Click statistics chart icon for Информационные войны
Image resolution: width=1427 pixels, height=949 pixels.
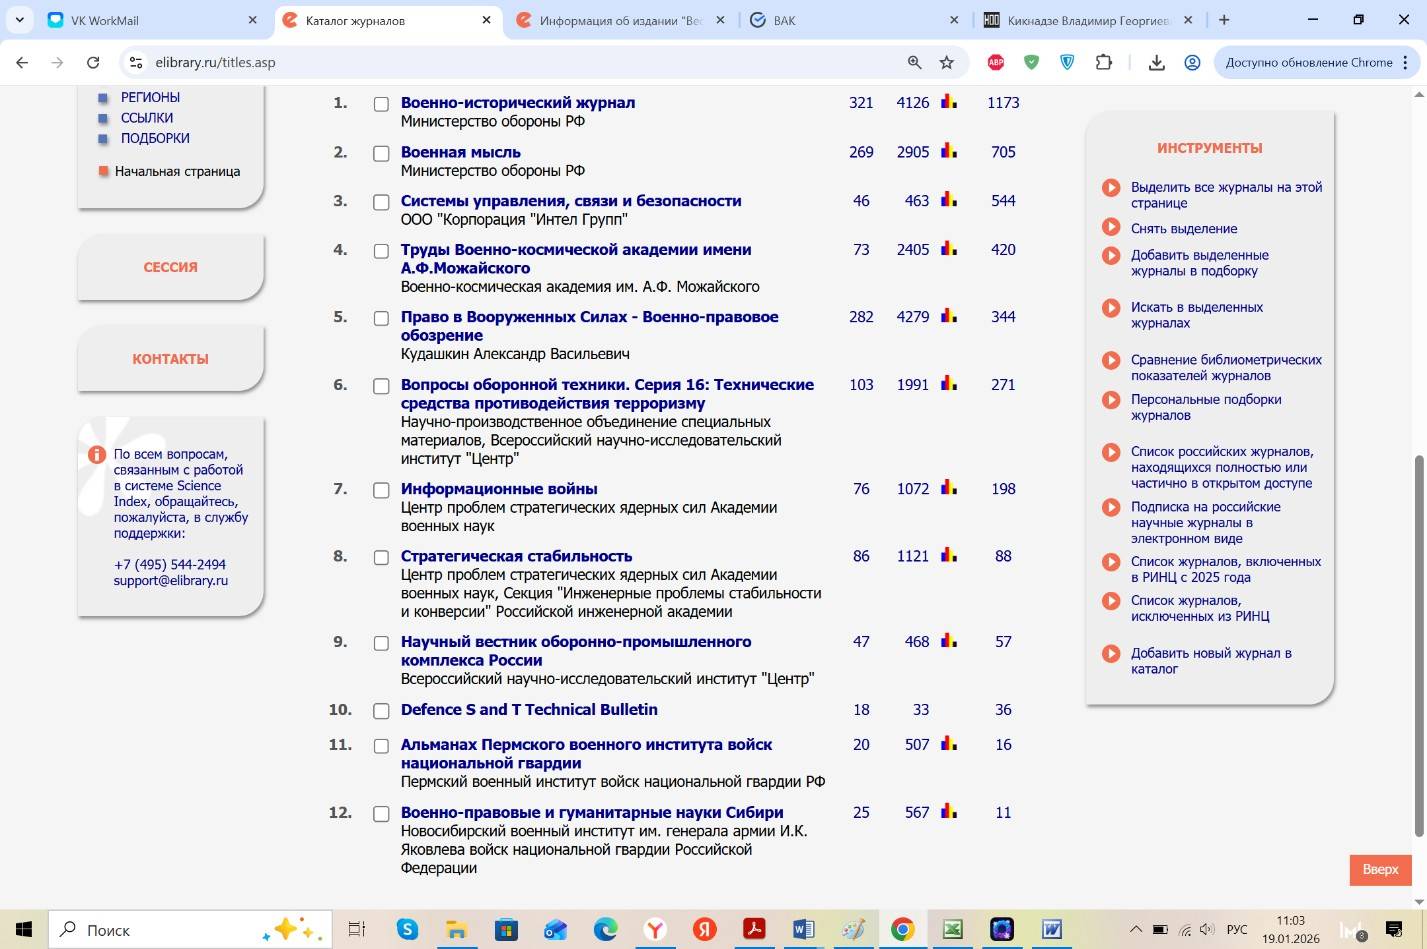(949, 488)
